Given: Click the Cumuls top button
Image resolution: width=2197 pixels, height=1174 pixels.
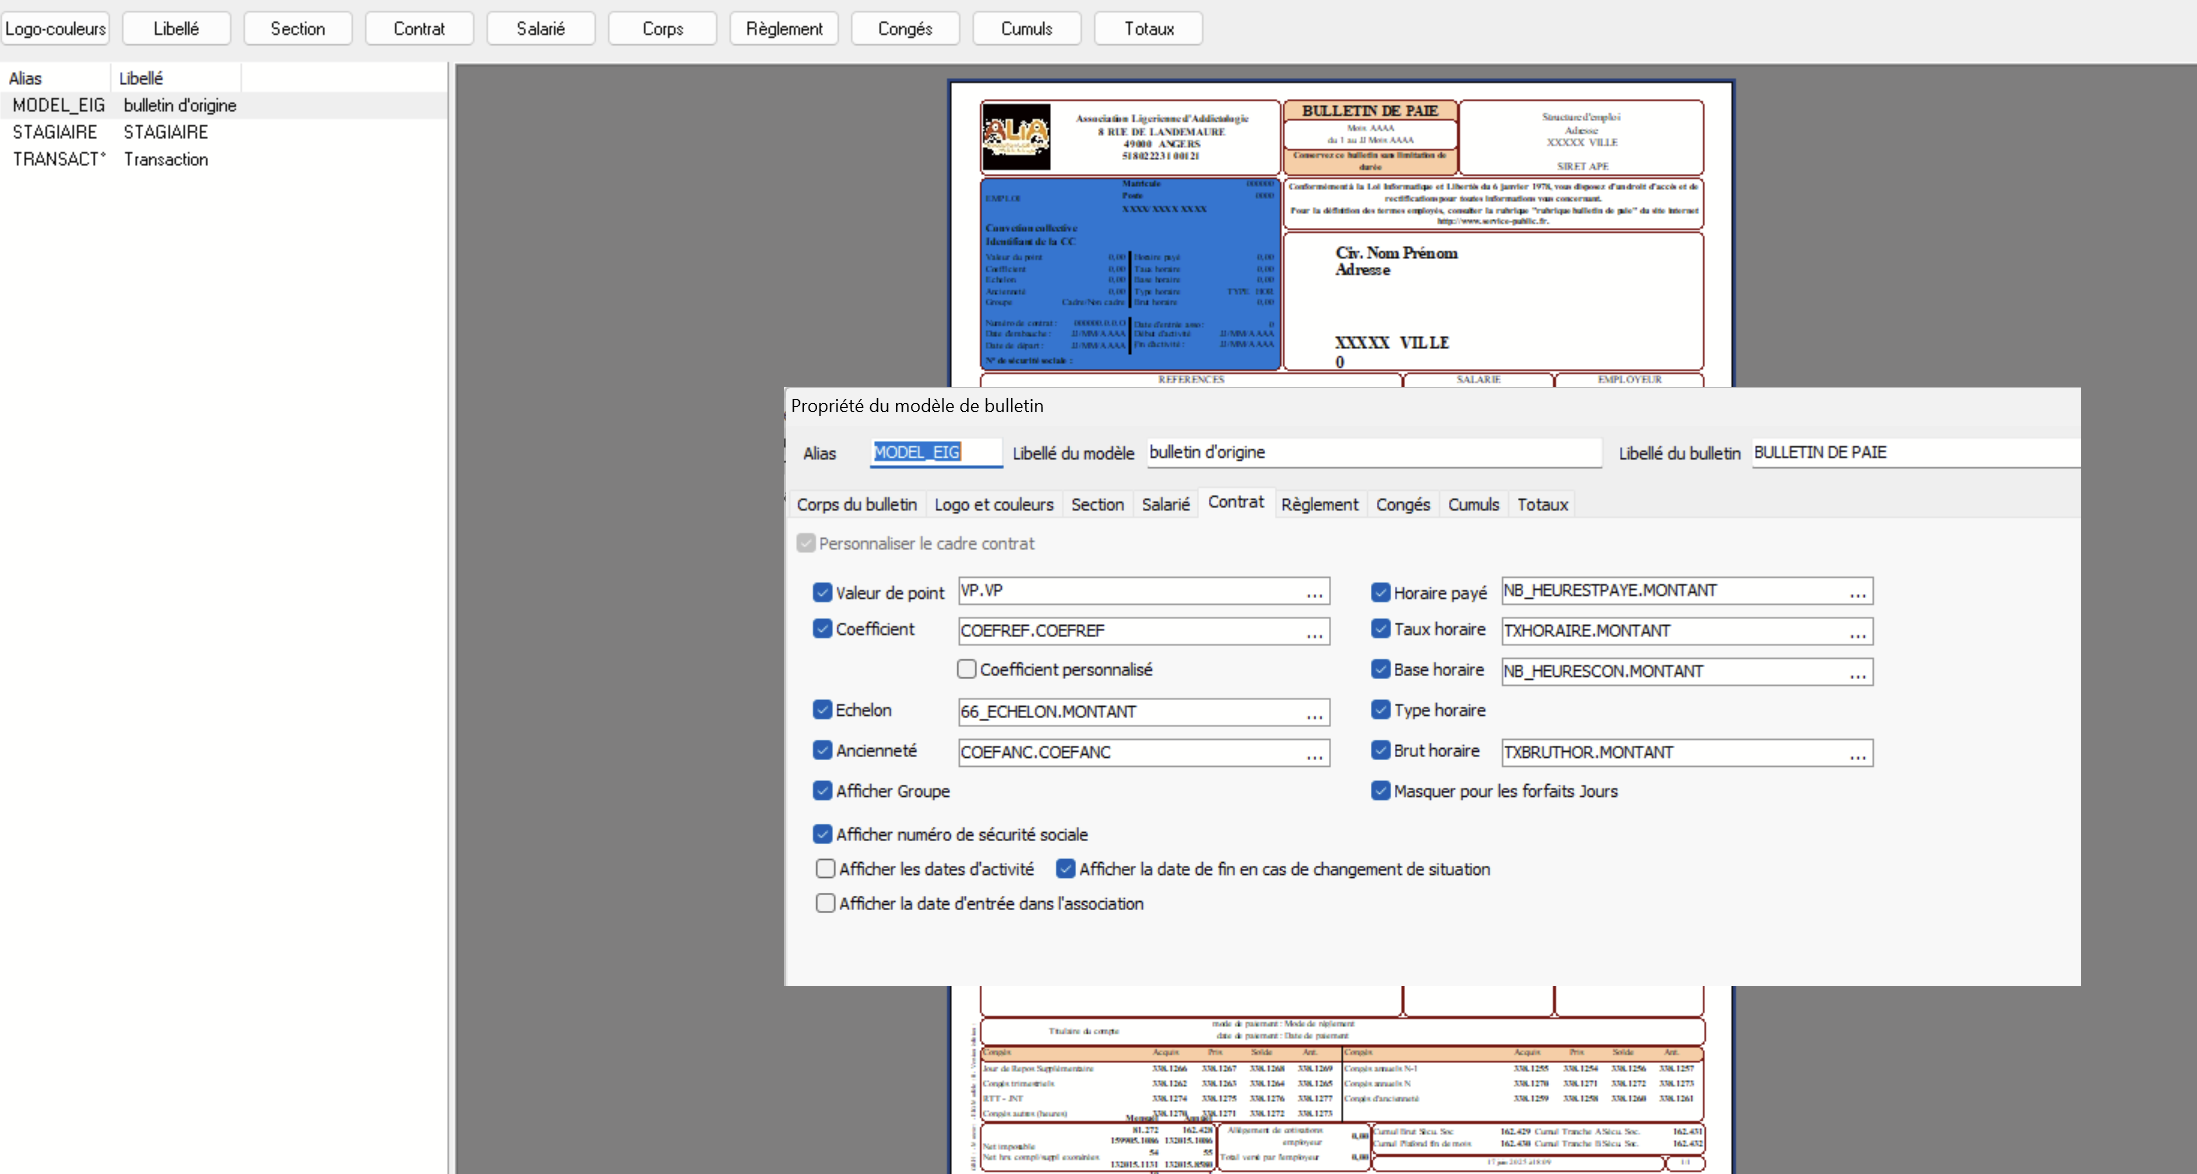Looking at the screenshot, I should click(x=1027, y=28).
